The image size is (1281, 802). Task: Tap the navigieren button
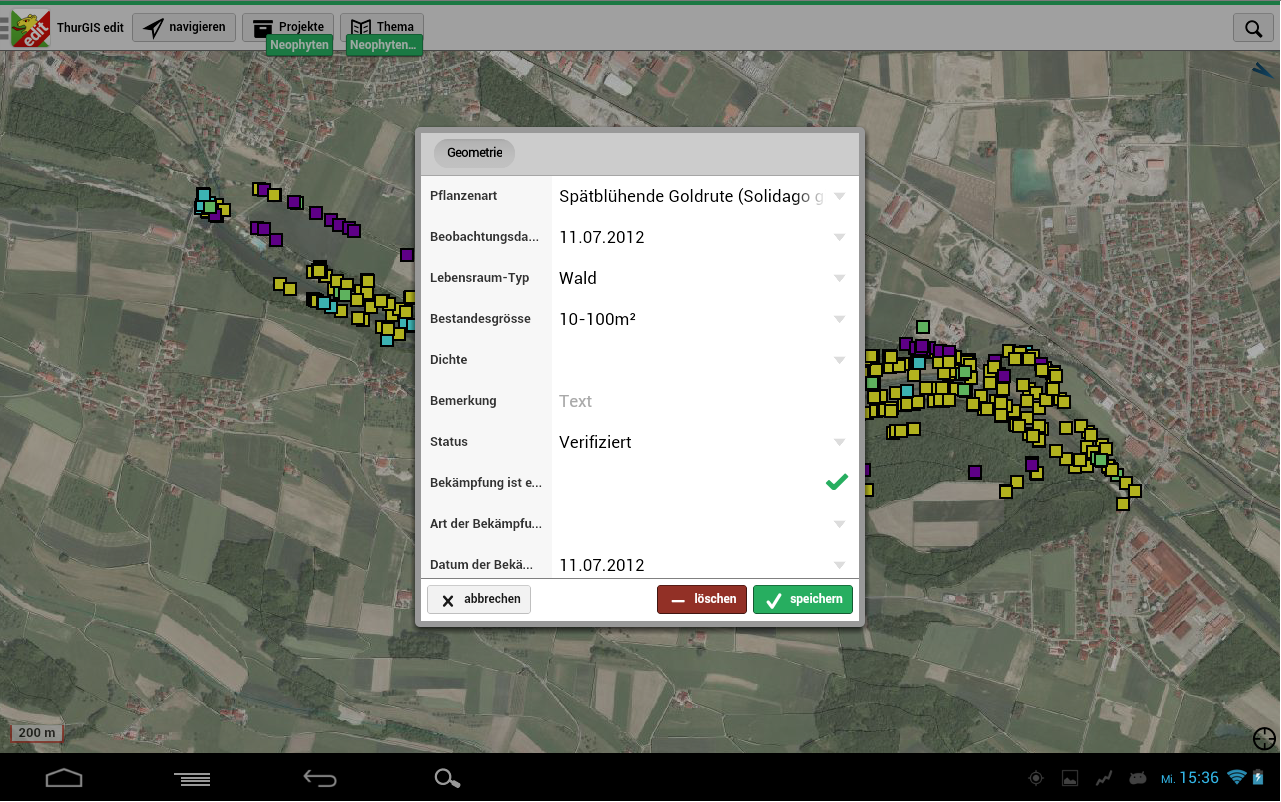point(184,28)
